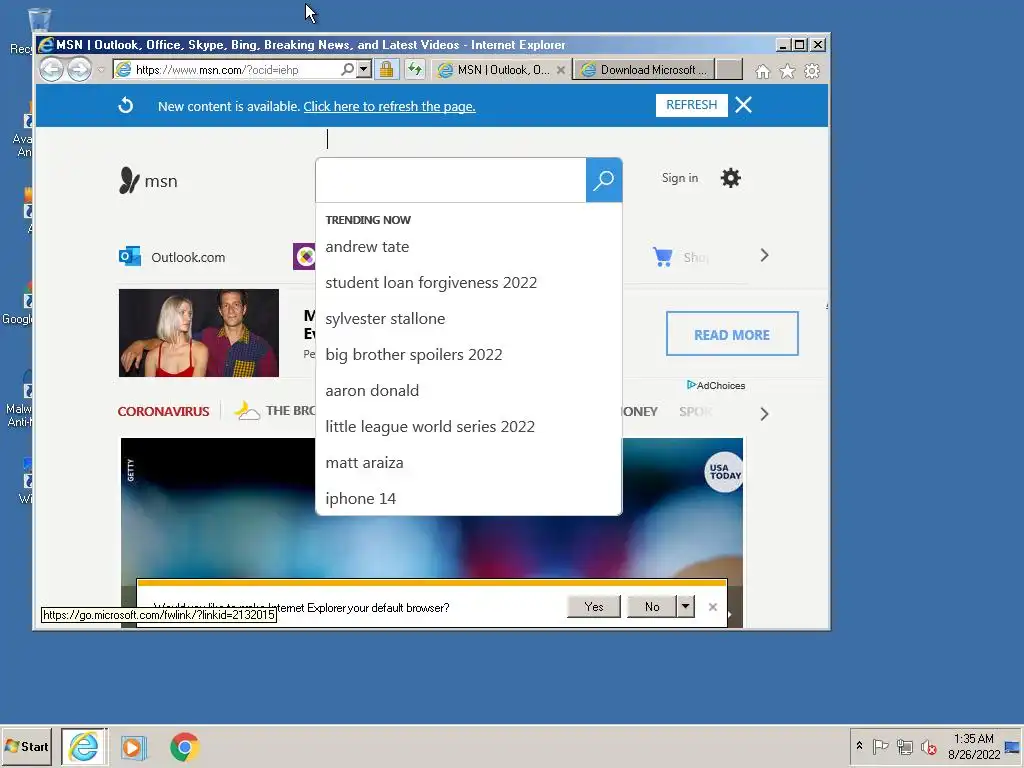The height and width of the screenshot is (768, 1024).
Task: Open the couple photo article thumbnail
Action: coord(199,333)
